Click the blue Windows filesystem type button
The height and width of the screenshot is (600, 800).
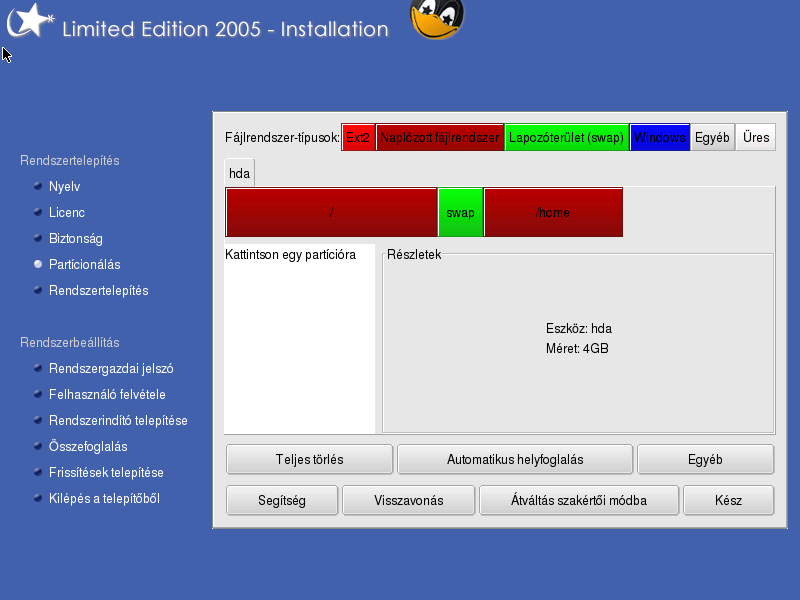pos(660,137)
